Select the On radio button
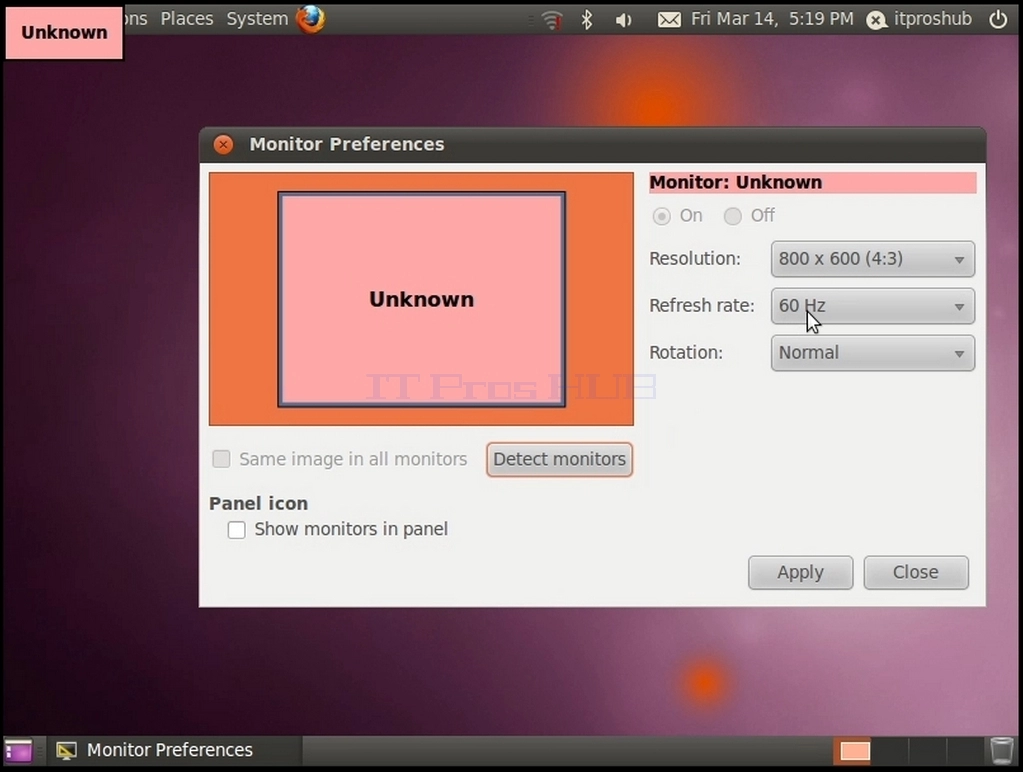 coord(662,216)
